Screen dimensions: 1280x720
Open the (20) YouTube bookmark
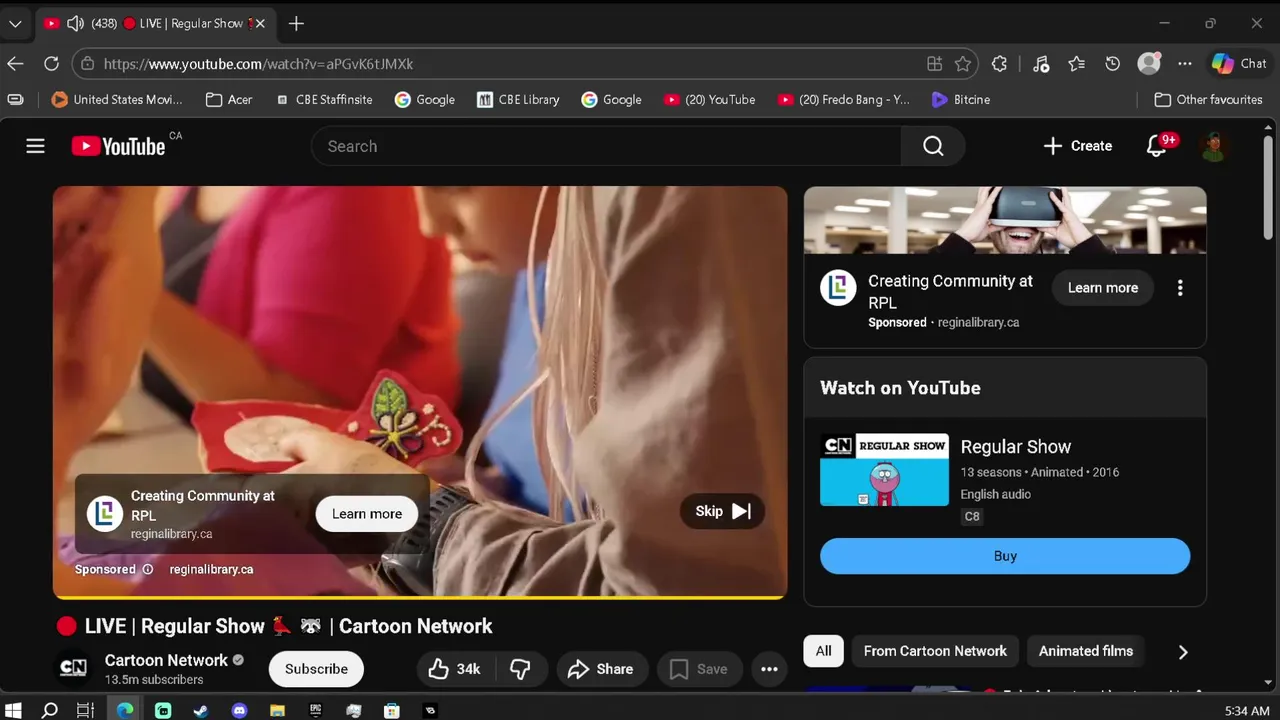710,99
